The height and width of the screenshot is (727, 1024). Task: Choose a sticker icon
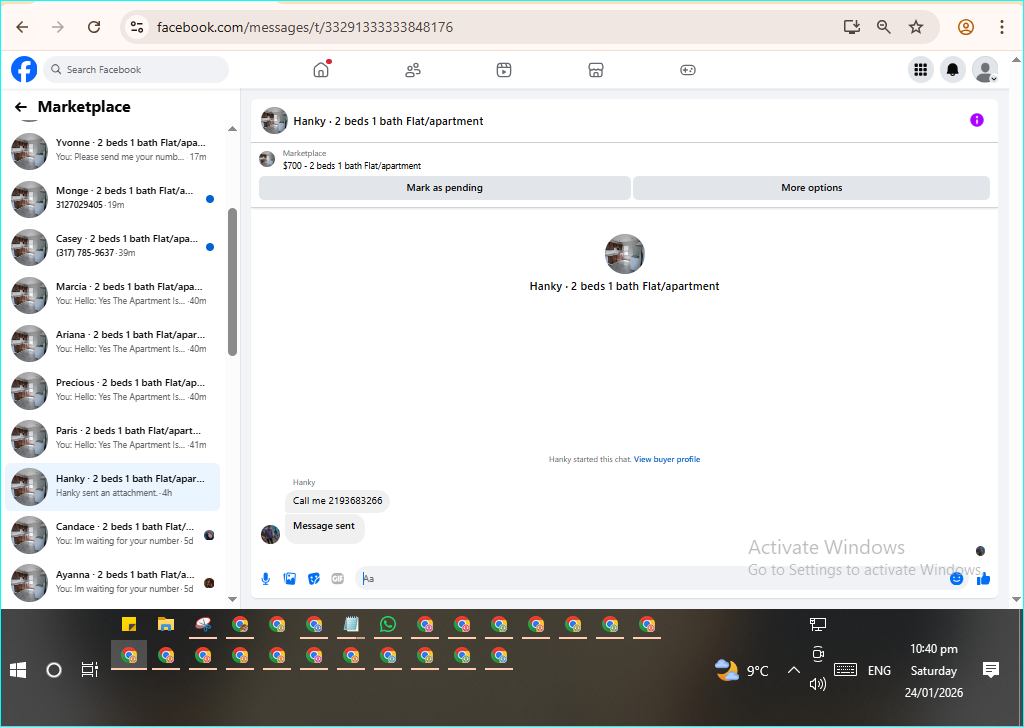click(314, 579)
